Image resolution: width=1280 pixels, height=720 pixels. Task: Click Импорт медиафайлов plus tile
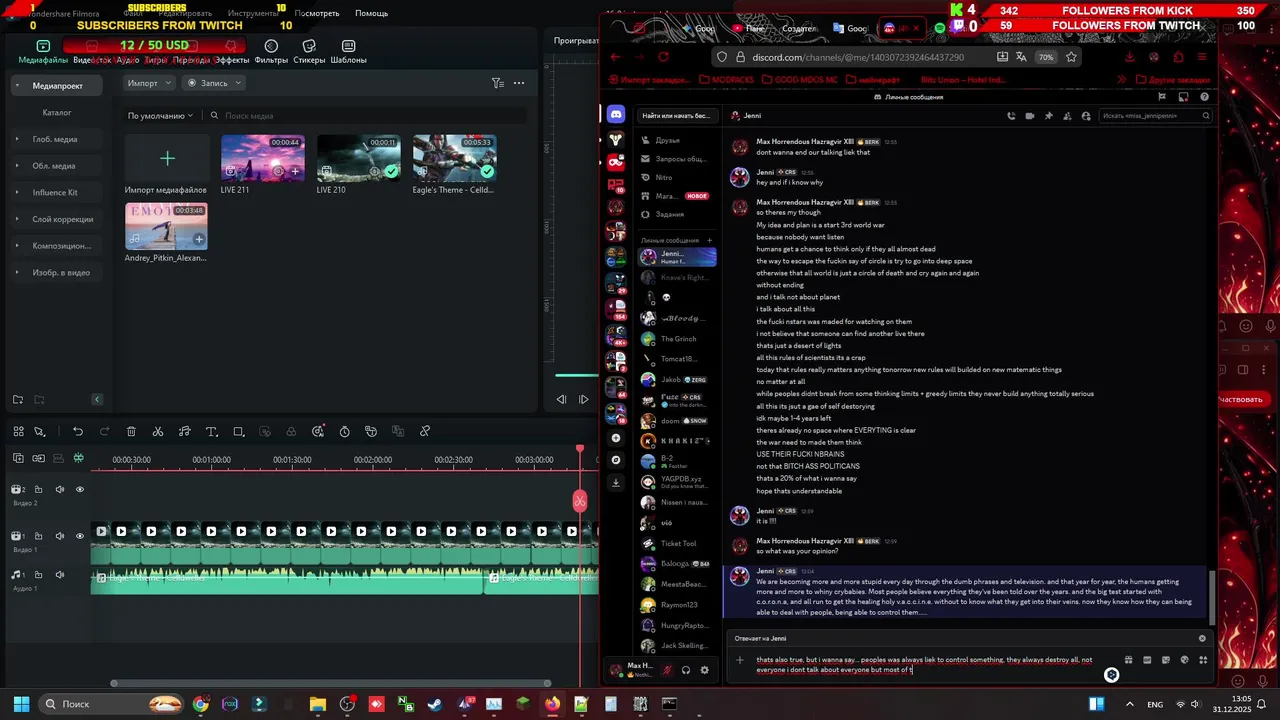(x=167, y=158)
